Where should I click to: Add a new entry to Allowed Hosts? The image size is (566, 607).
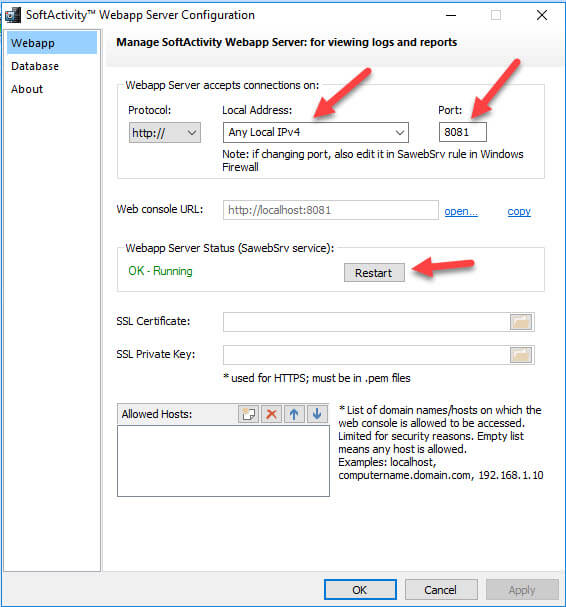coord(248,414)
